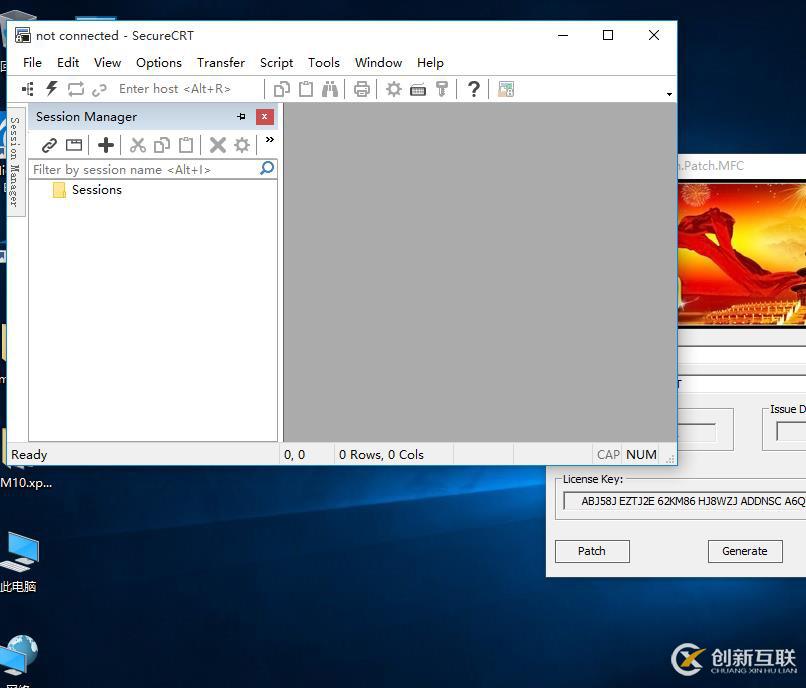Open the Options menu
The height and width of the screenshot is (688, 806).
(158, 62)
